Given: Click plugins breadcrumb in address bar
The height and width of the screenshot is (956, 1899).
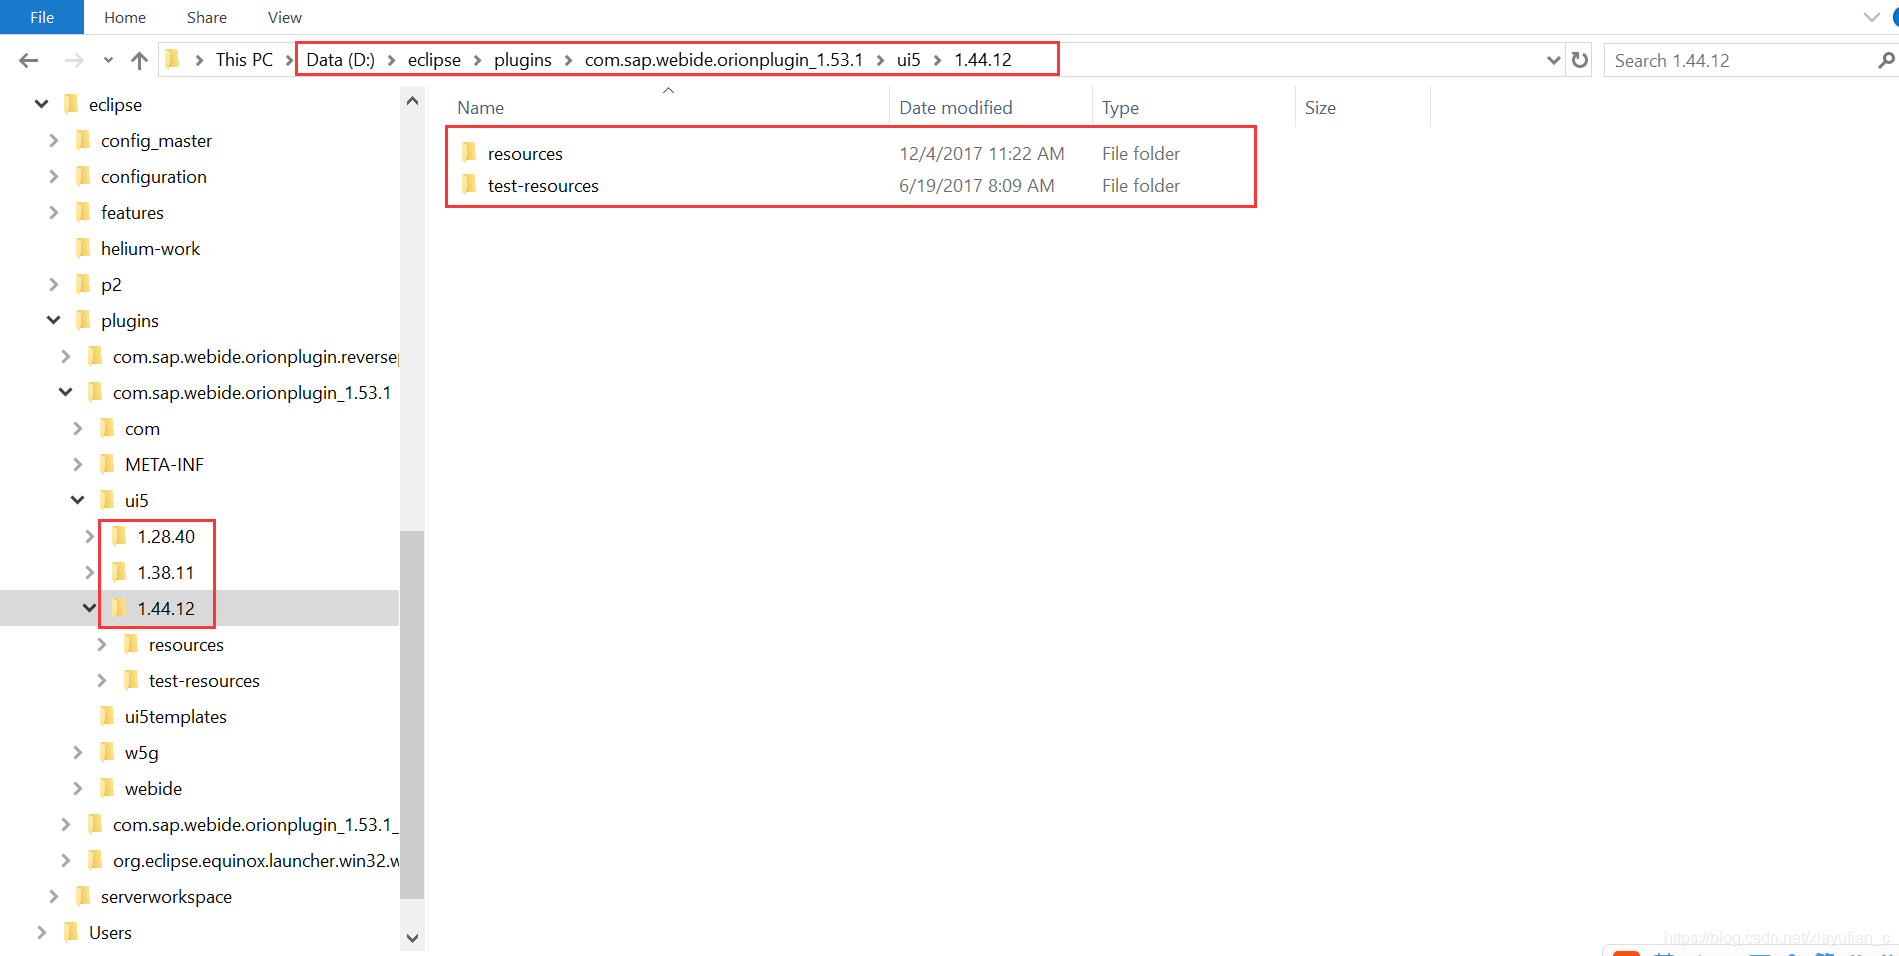Looking at the screenshot, I should 523,60.
